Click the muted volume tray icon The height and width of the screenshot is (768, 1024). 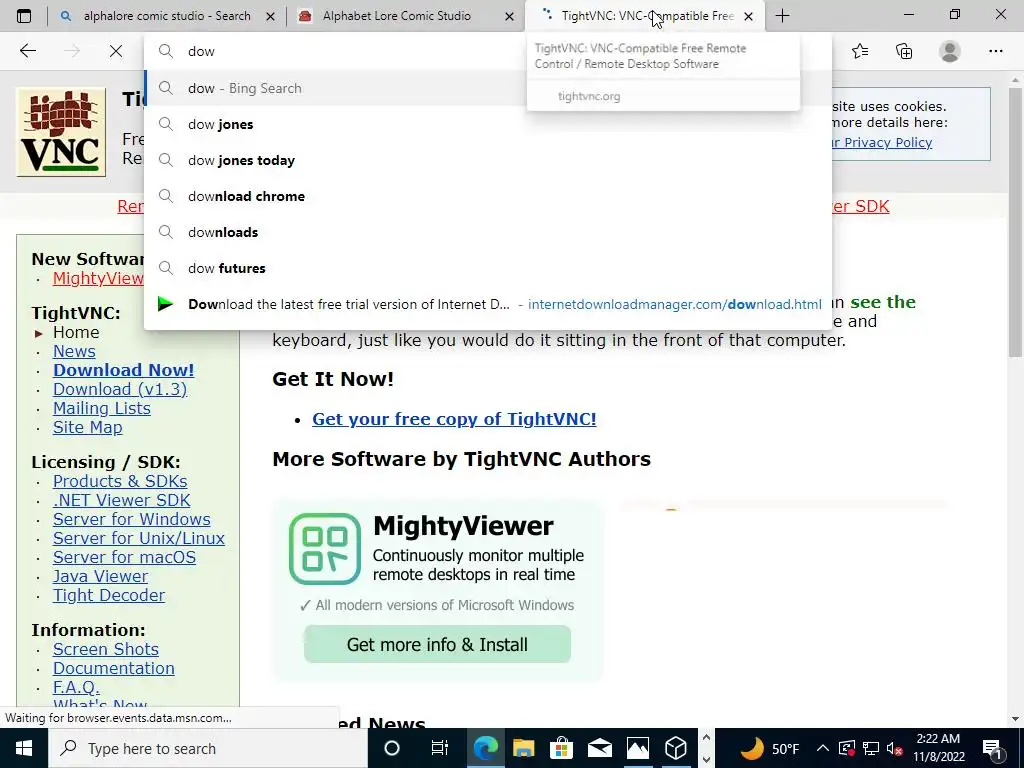(x=895, y=748)
